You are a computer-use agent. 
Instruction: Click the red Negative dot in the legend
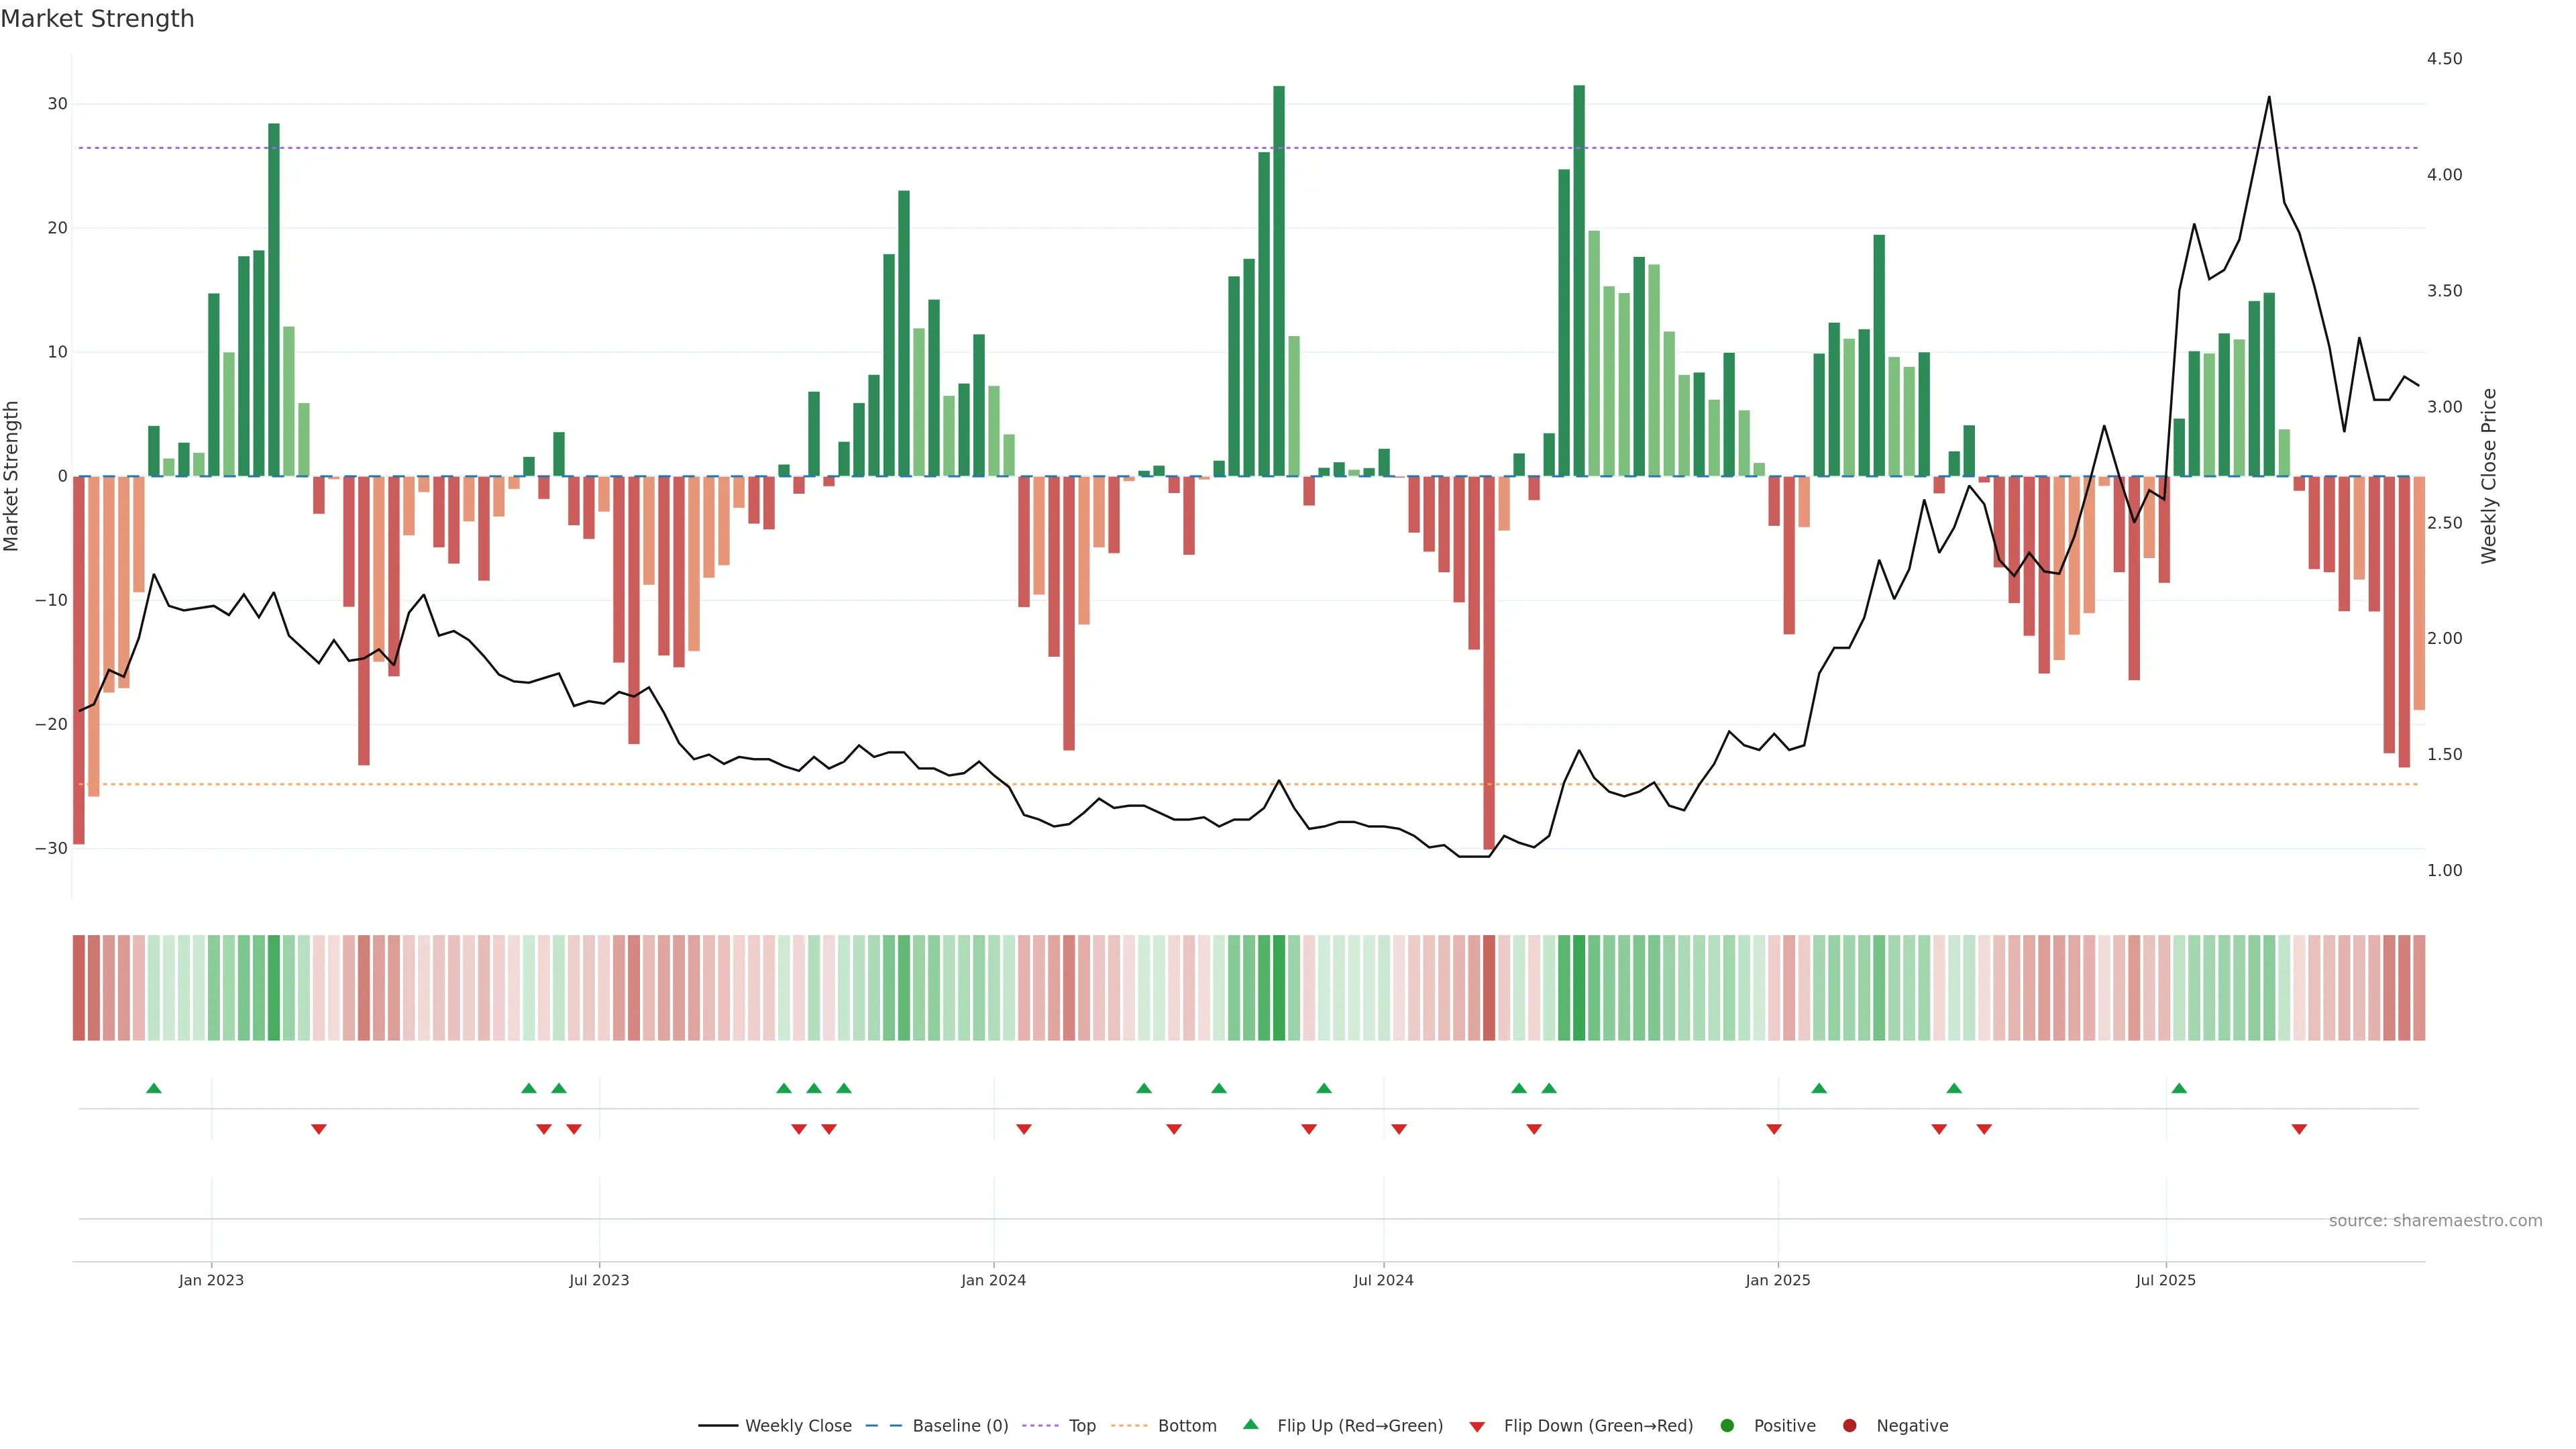[1849, 1426]
